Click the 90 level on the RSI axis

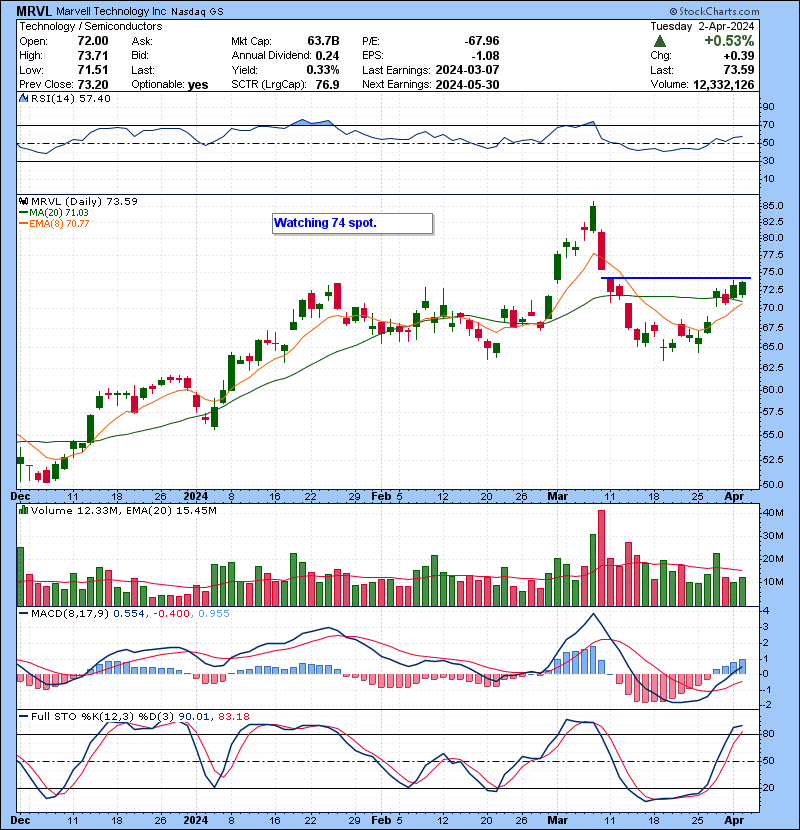[x=768, y=107]
